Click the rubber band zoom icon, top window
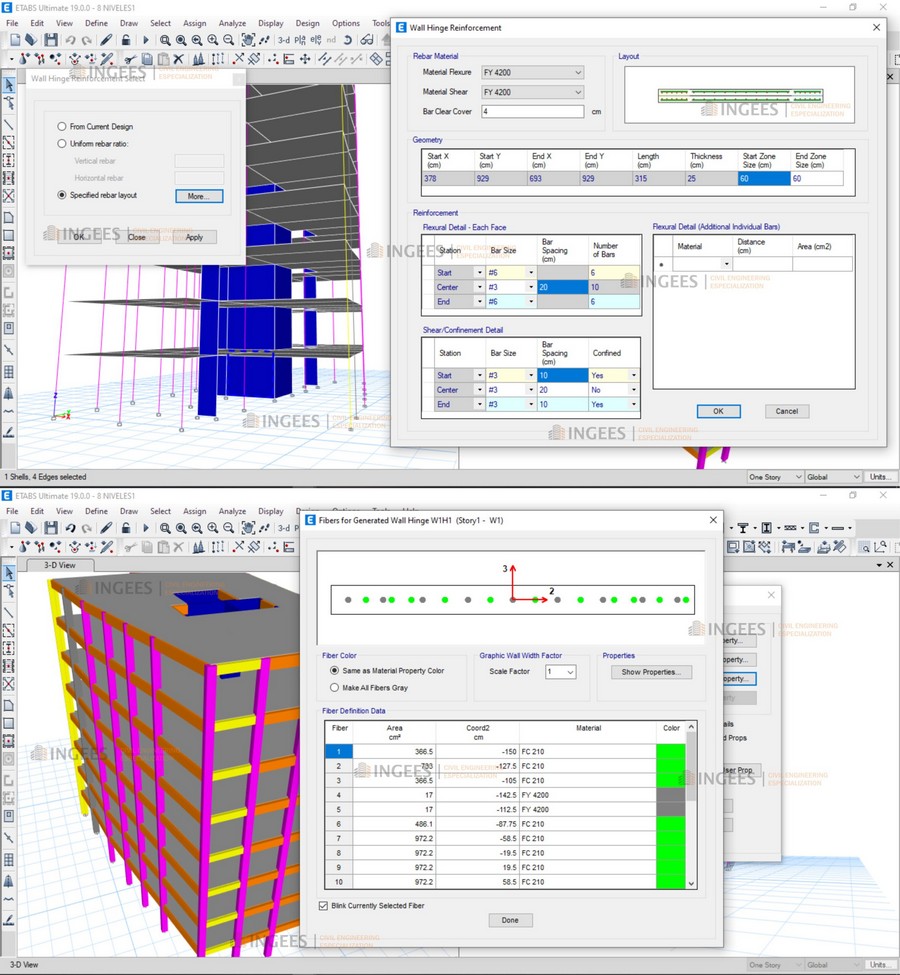 (x=165, y=40)
